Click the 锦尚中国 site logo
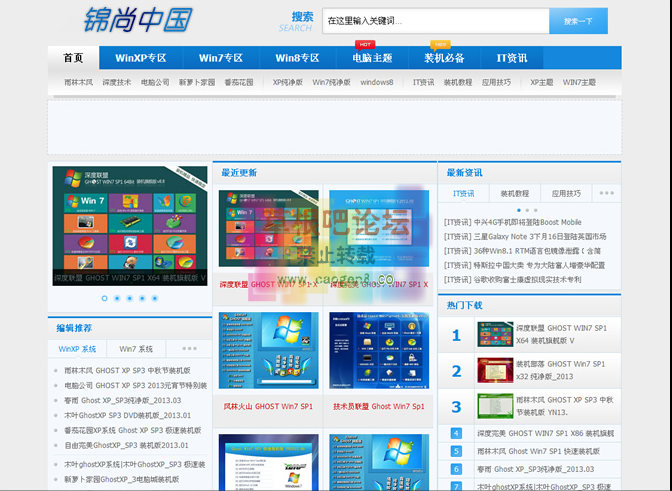The height and width of the screenshot is (491, 672). point(138,20)
